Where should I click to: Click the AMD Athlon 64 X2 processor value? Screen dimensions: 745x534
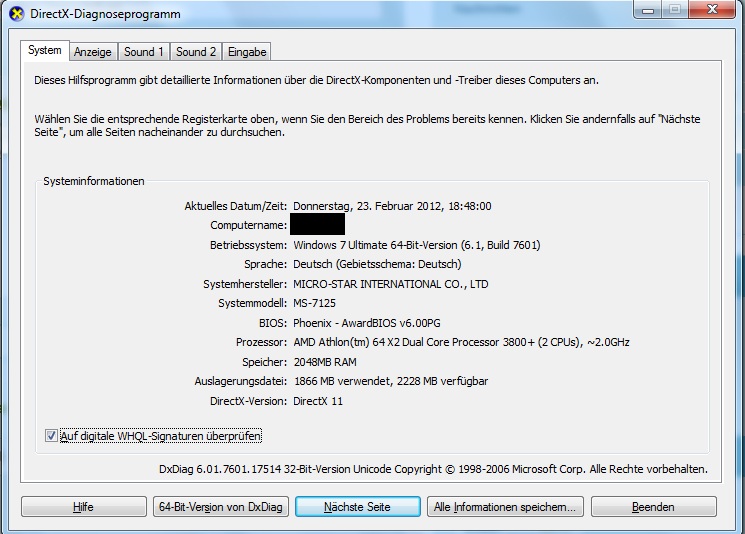coord(461,342)
